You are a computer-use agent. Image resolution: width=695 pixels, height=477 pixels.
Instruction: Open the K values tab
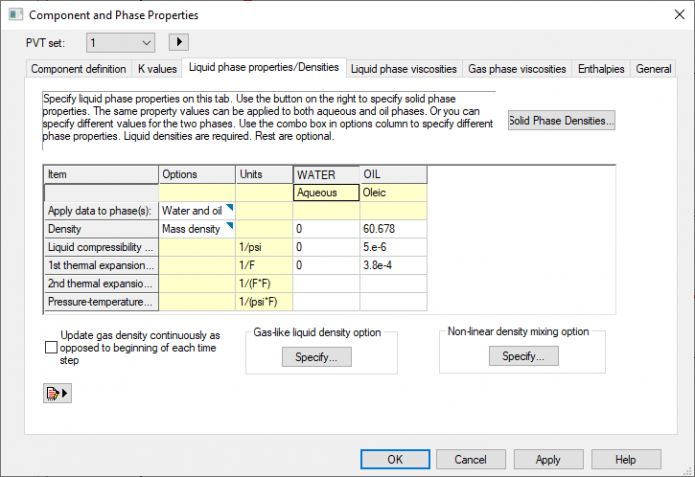pyautogui.click(x=157, y=69)
